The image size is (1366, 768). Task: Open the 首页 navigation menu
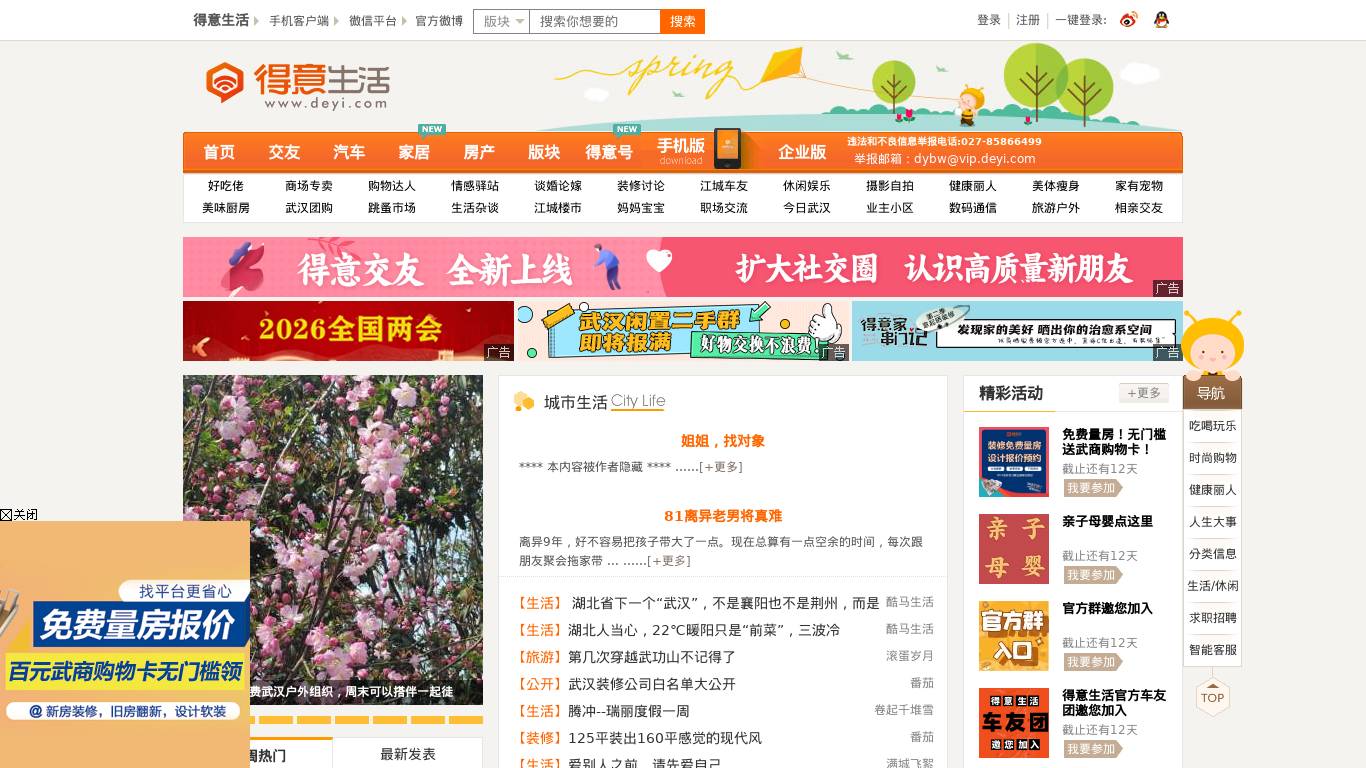218,152
